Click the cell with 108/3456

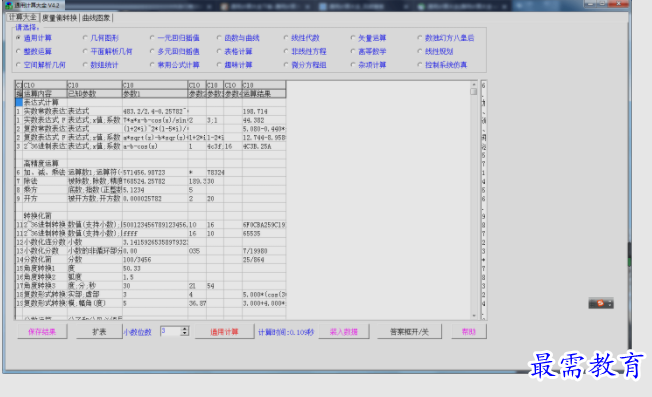155,260
